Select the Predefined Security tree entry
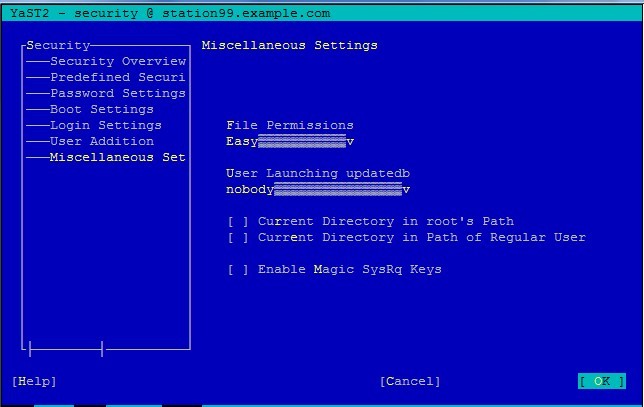This screenshot has width=644, height=407. (x=118, y=77)
